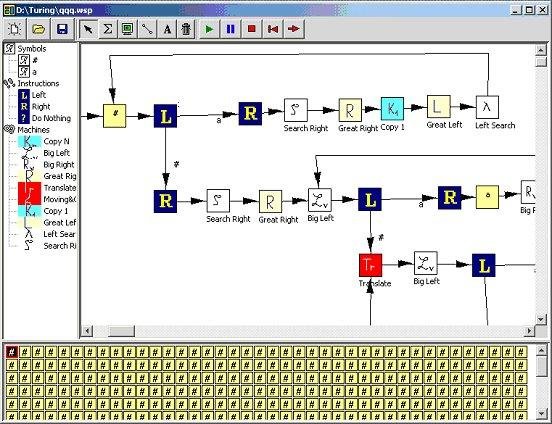Select the arrow pointer tool
The height and width of the screenshot is (424, 552).
88,29
